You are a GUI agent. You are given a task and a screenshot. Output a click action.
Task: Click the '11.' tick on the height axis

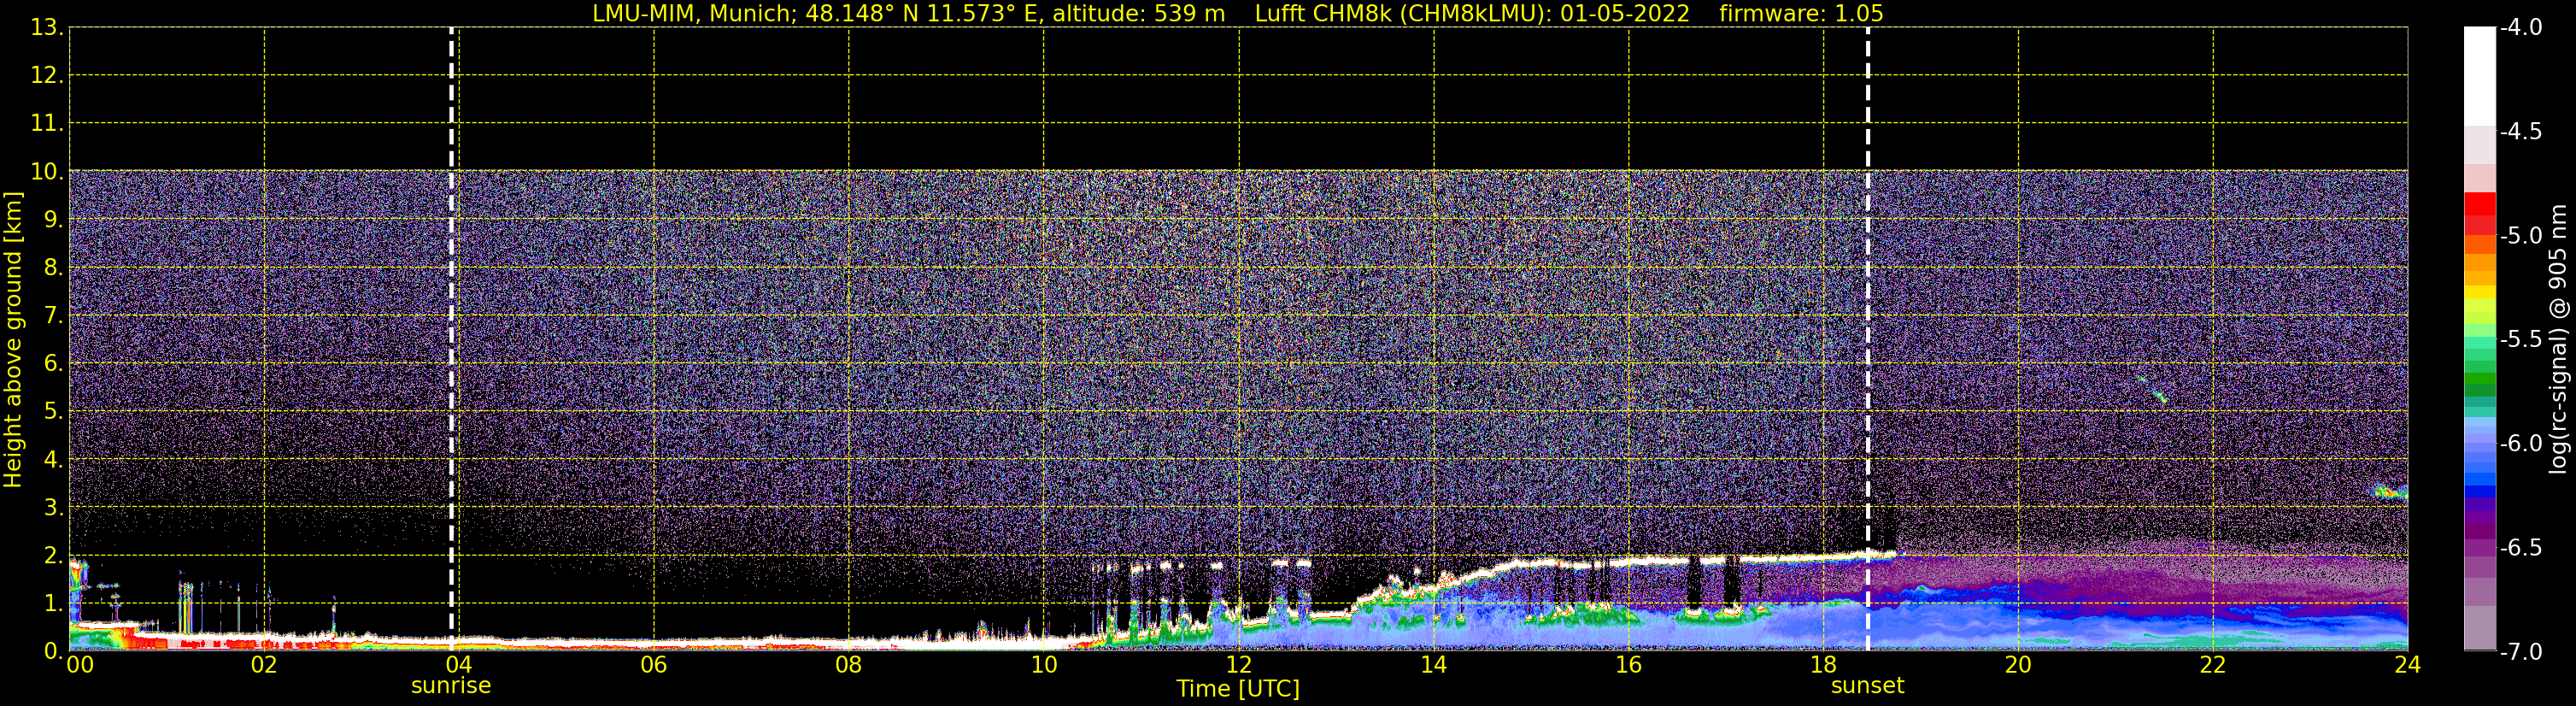click(47, 123)
